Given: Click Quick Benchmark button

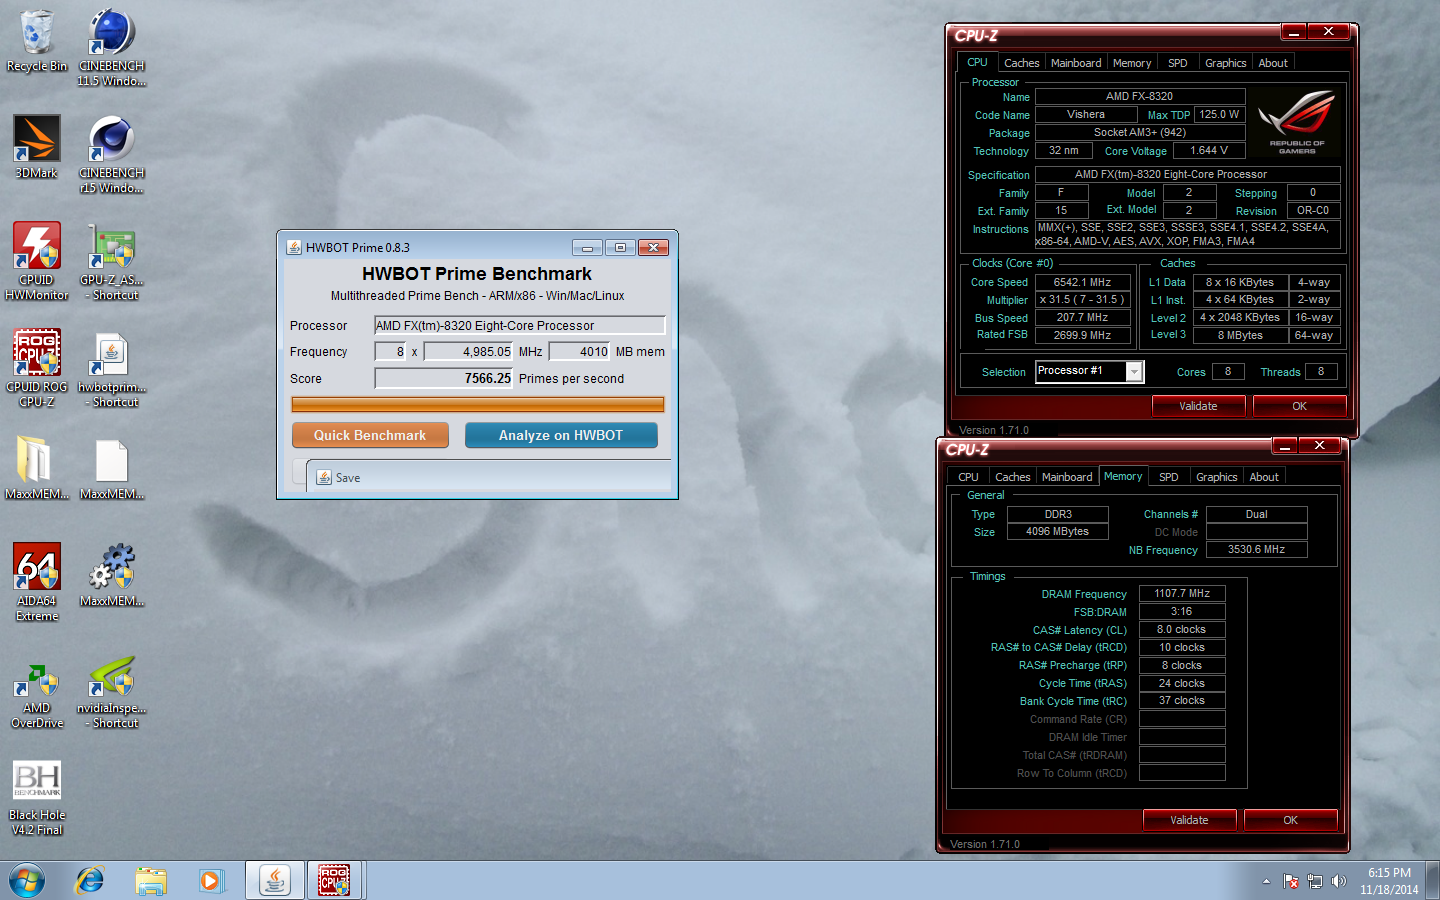Looking at the screenshot, I should pos(370,435).
